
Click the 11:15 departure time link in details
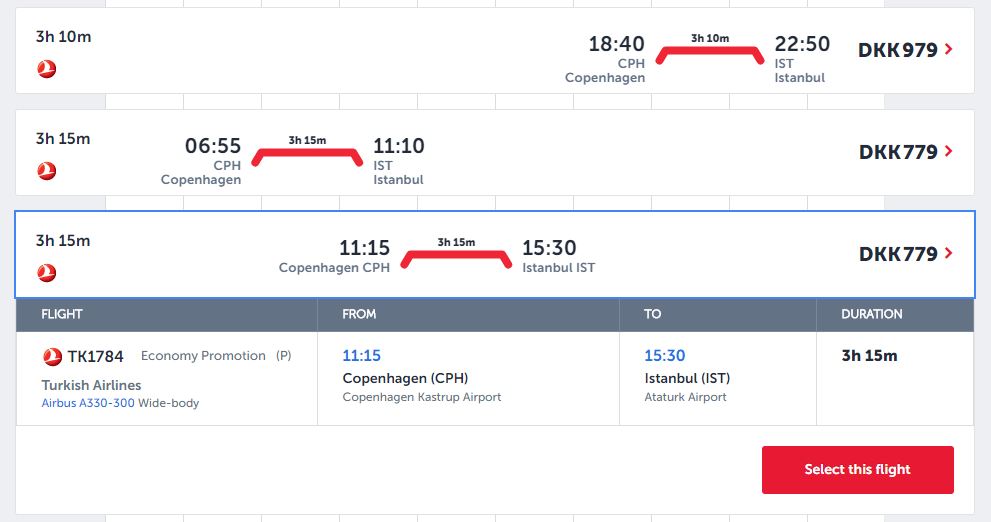tap(361, 356)
